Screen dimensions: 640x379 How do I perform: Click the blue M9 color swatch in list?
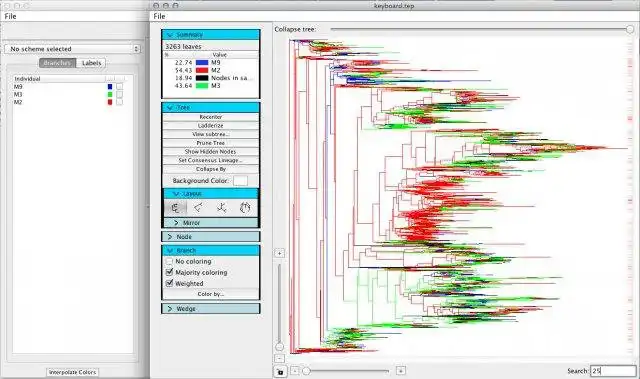(x=110, y=86)
